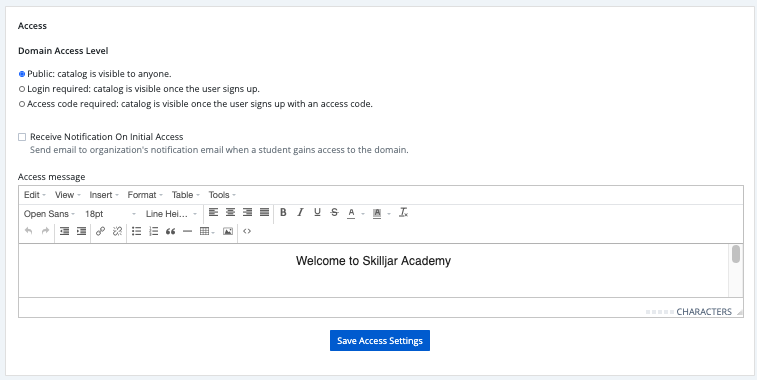Justify text in editor toolbar
This screenshot has width=757, height=380.
(265, 212)
